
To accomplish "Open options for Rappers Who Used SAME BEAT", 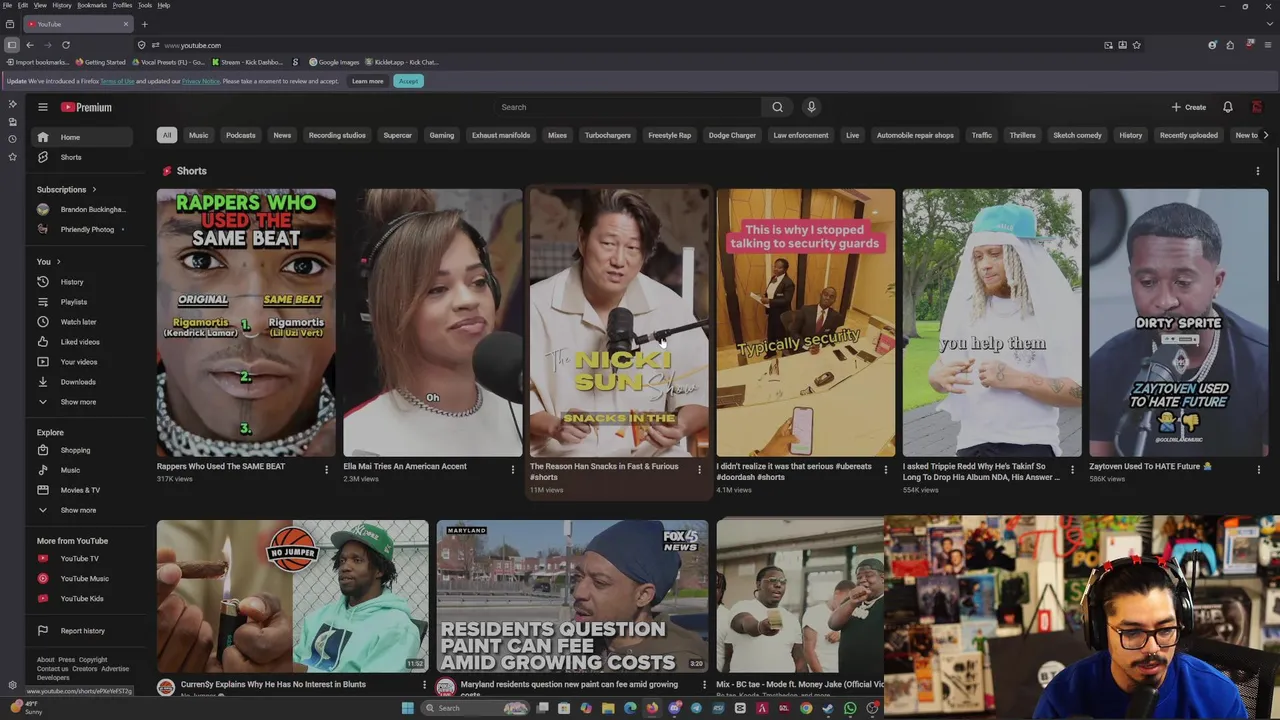I will [326, 469].
